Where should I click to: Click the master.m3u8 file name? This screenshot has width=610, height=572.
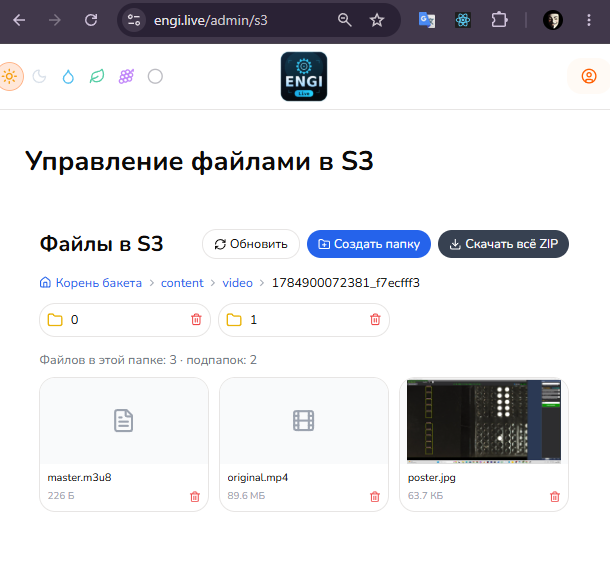79,477
